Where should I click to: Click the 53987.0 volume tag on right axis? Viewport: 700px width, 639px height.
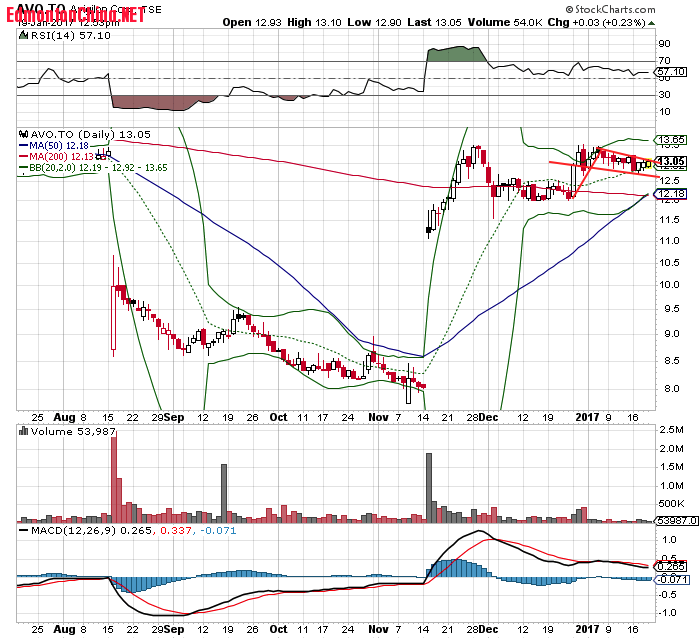click(x=675, y=521)
